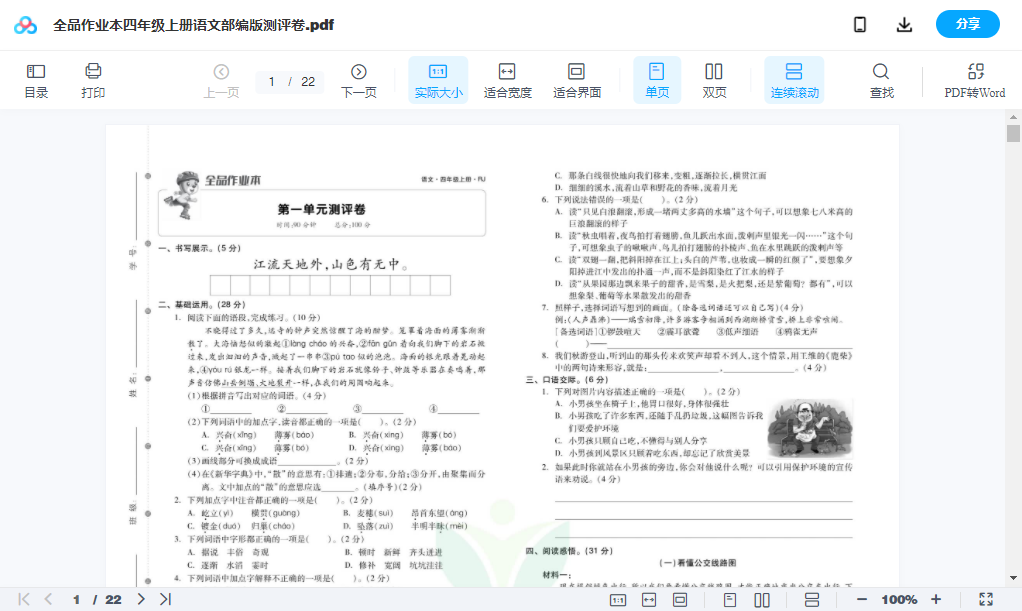Viewport: 1022px width, 611px height.
Task: Download the PDF file
Action: coord(904,25)
